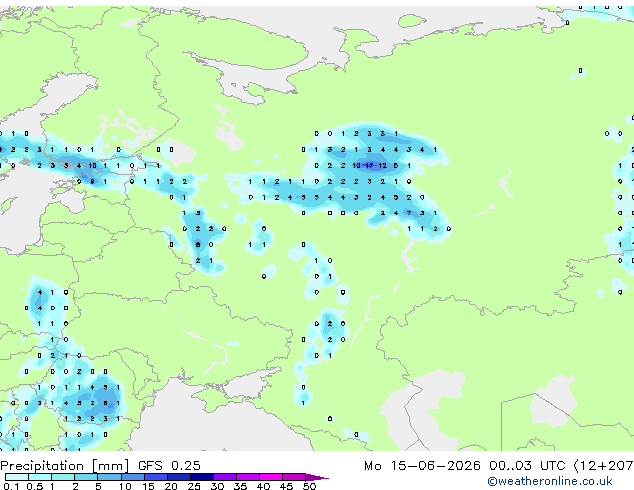634x490 pixels.
Task: Select the legend swatch between 20 and 25
Action: [x=178, y=477]
